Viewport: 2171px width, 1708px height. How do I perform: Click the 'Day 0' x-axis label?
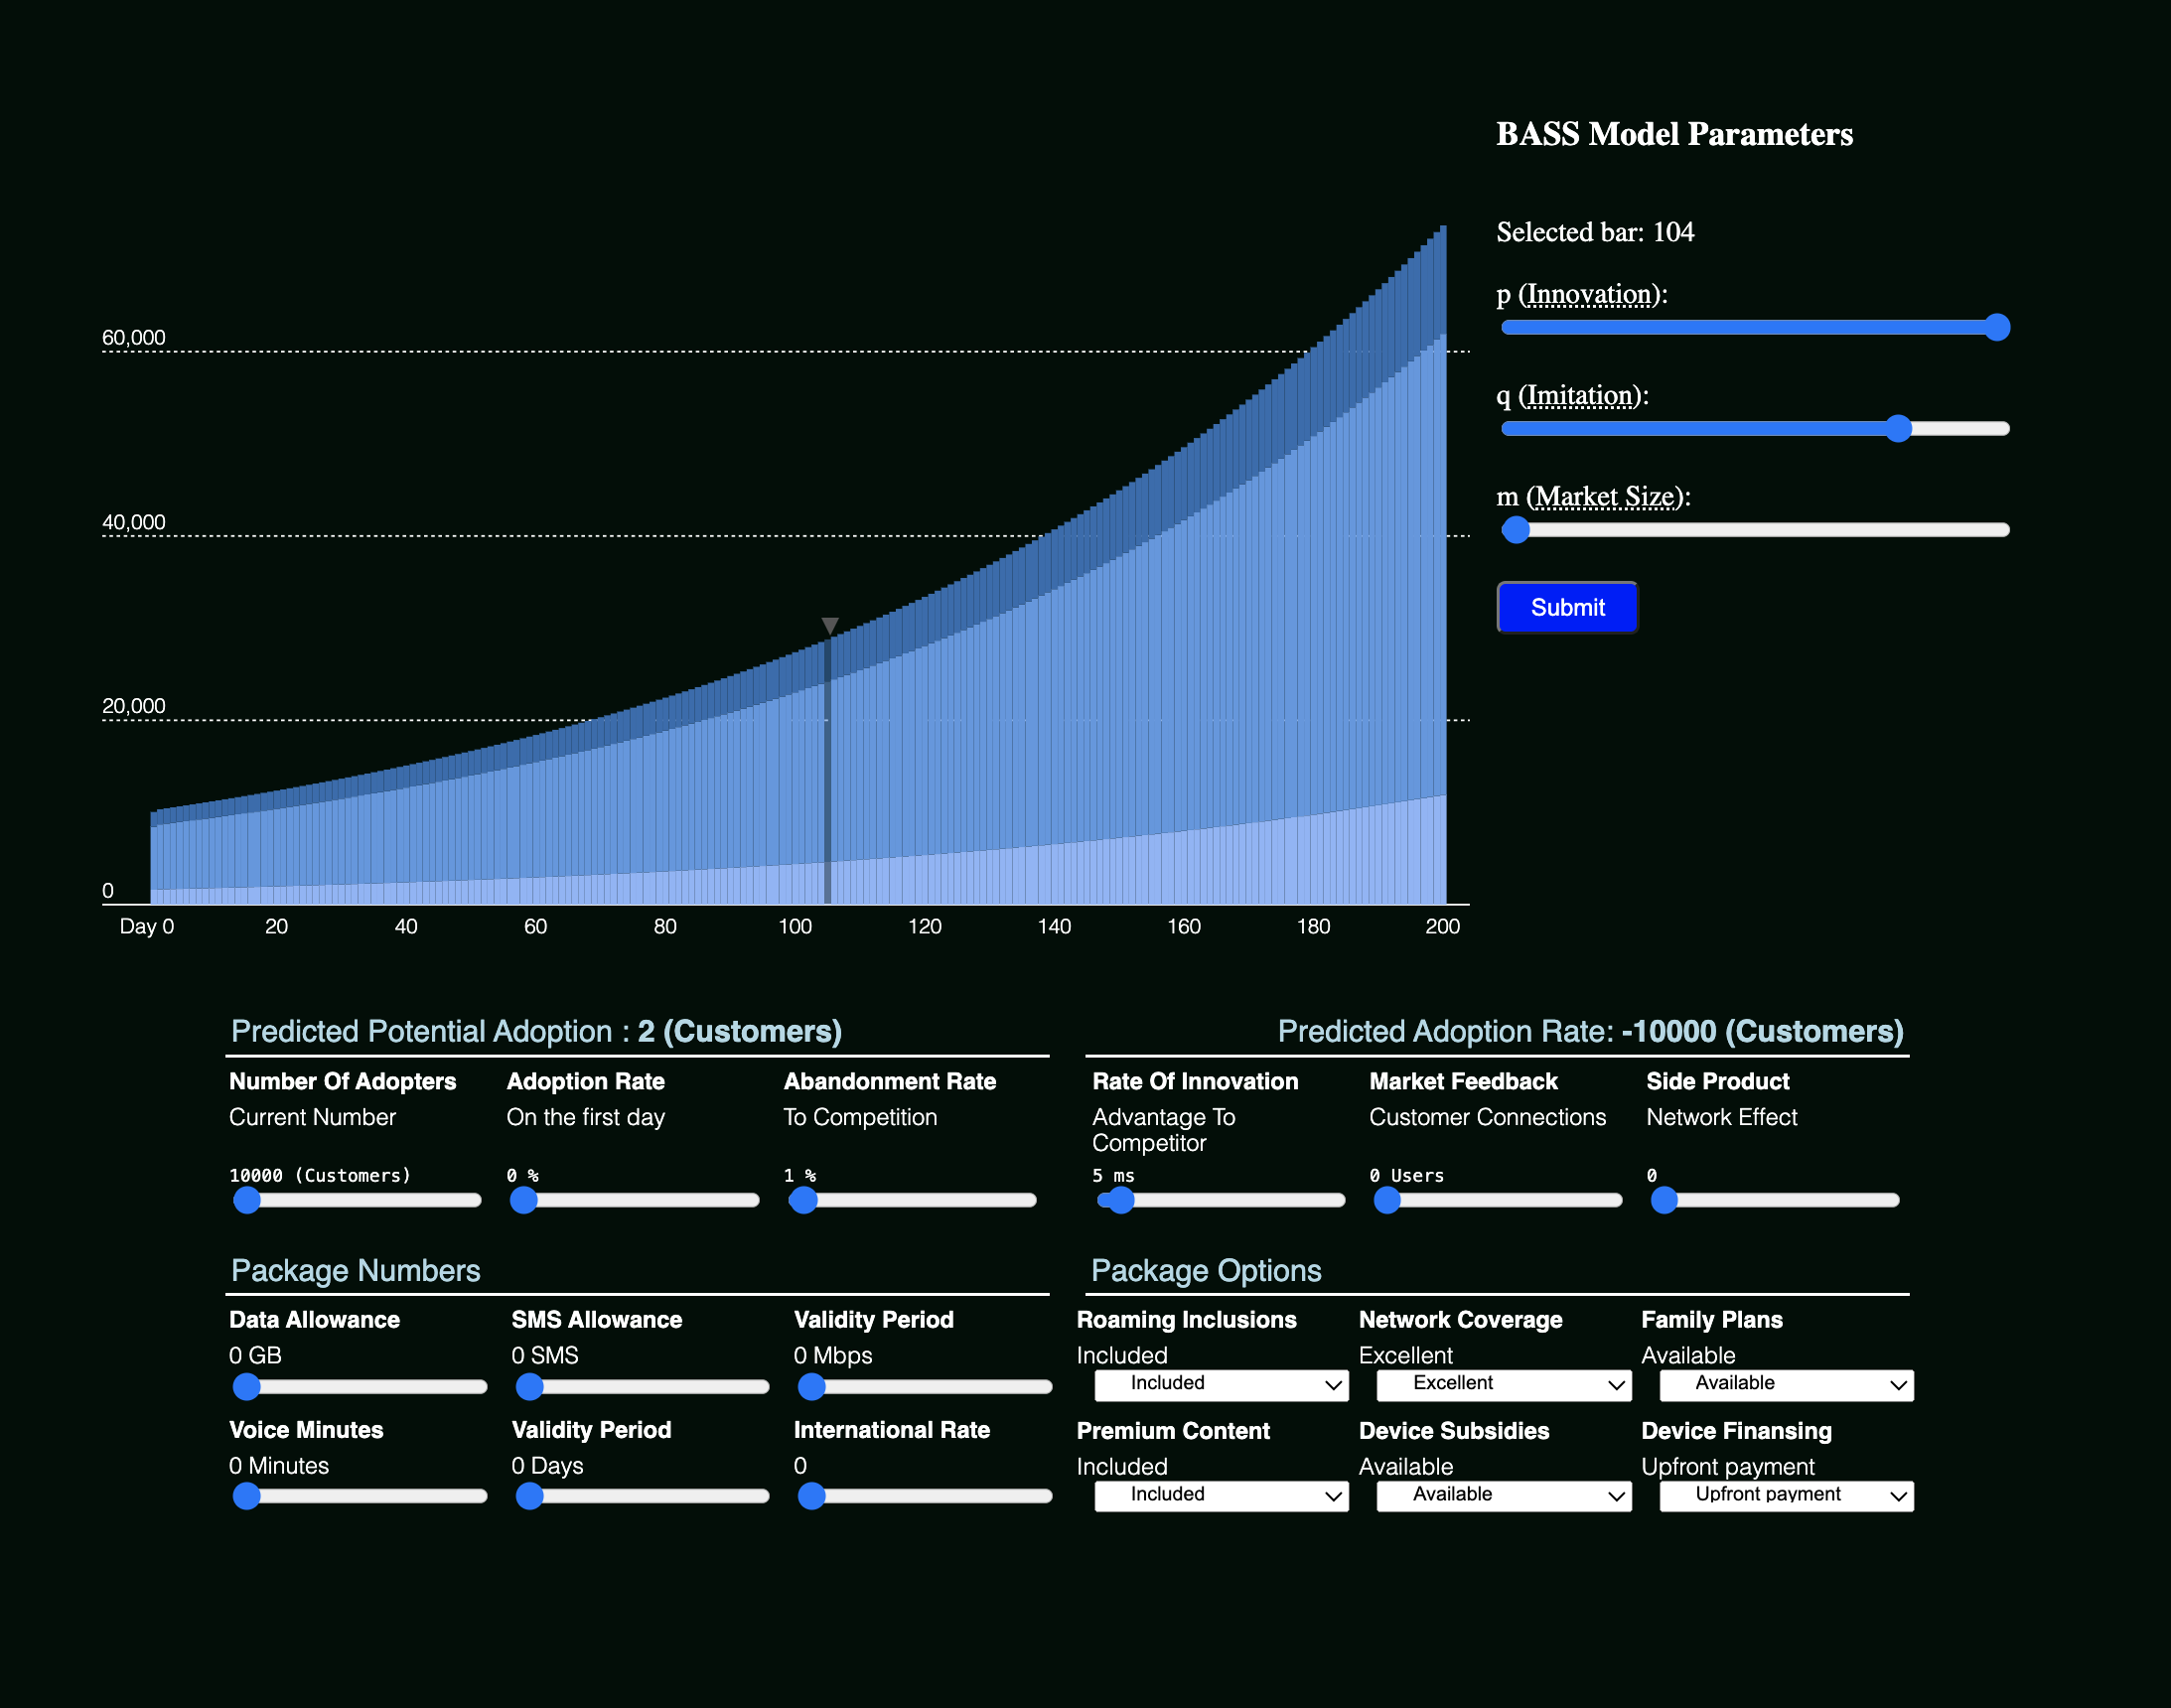(147, 926)
